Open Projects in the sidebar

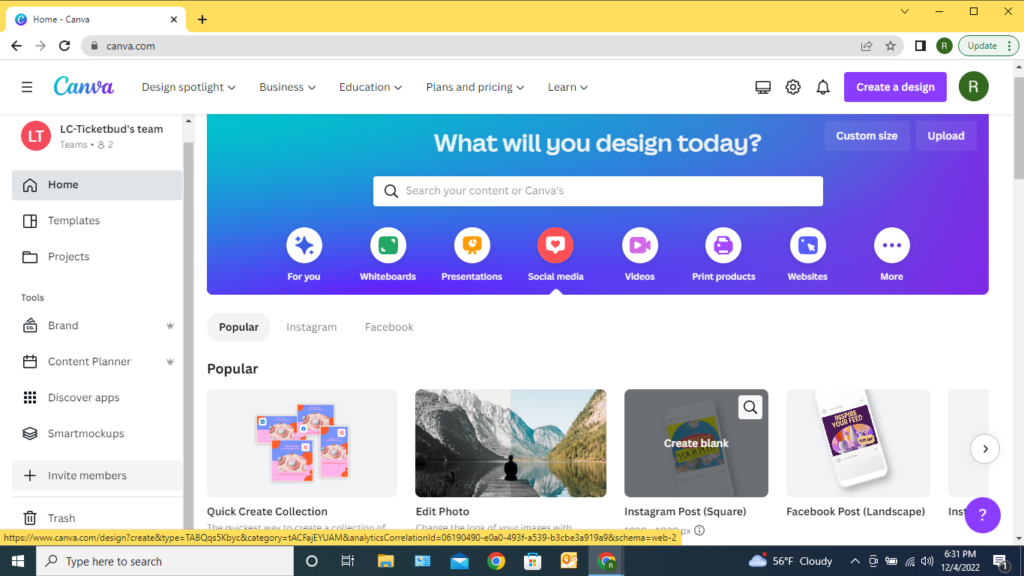pos(97,257)
